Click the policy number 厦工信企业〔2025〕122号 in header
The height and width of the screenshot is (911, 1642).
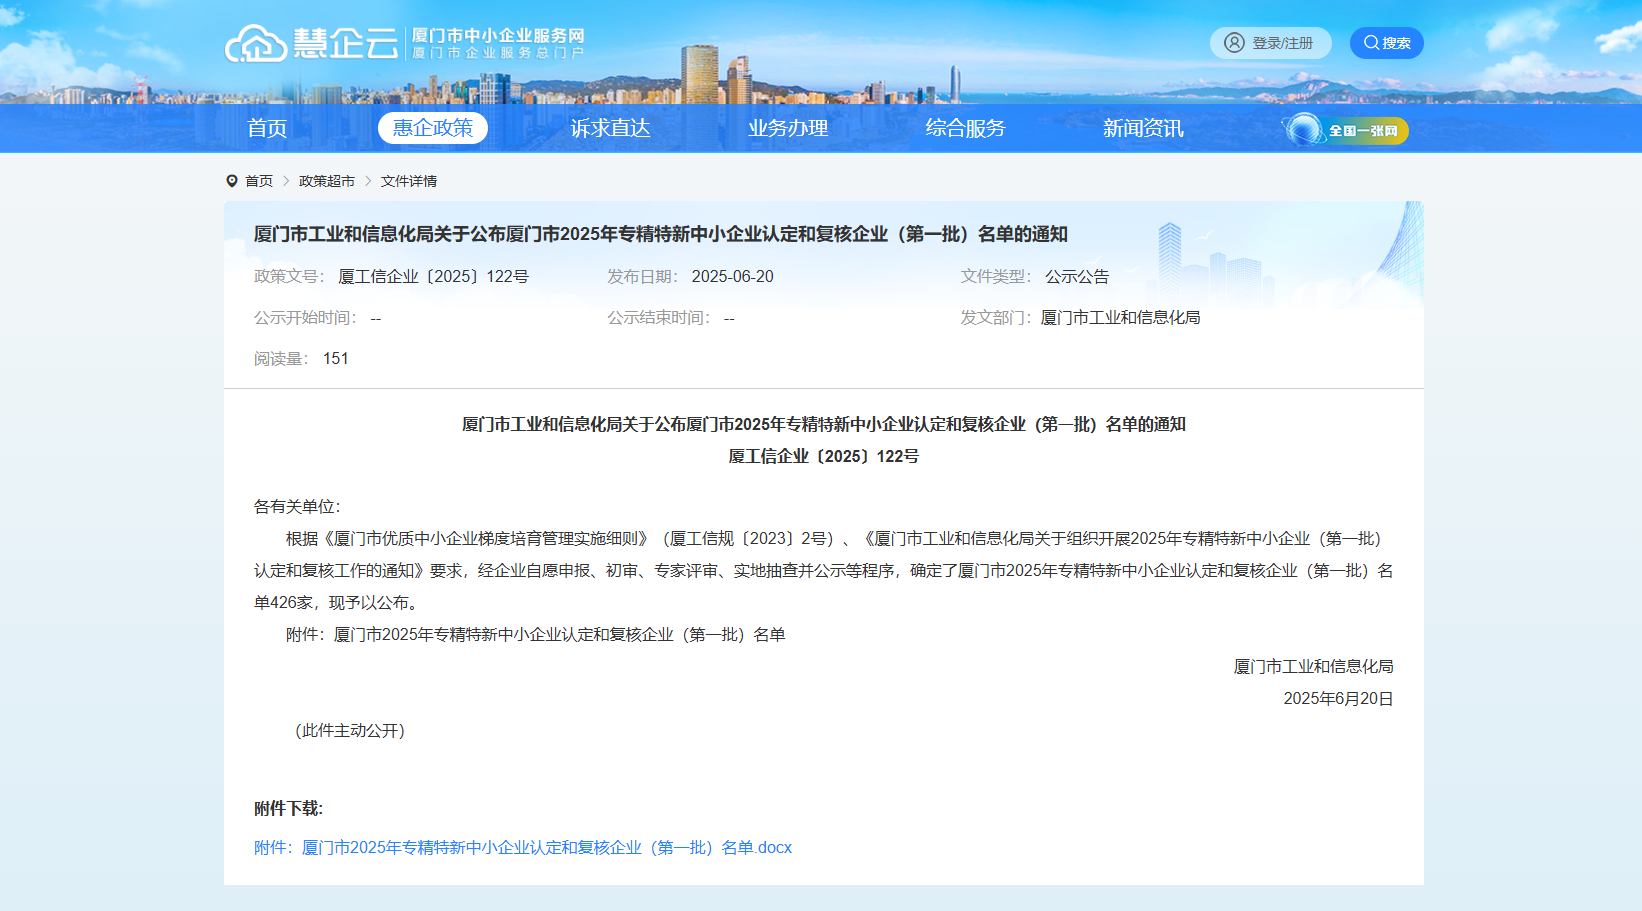point(434,276)
